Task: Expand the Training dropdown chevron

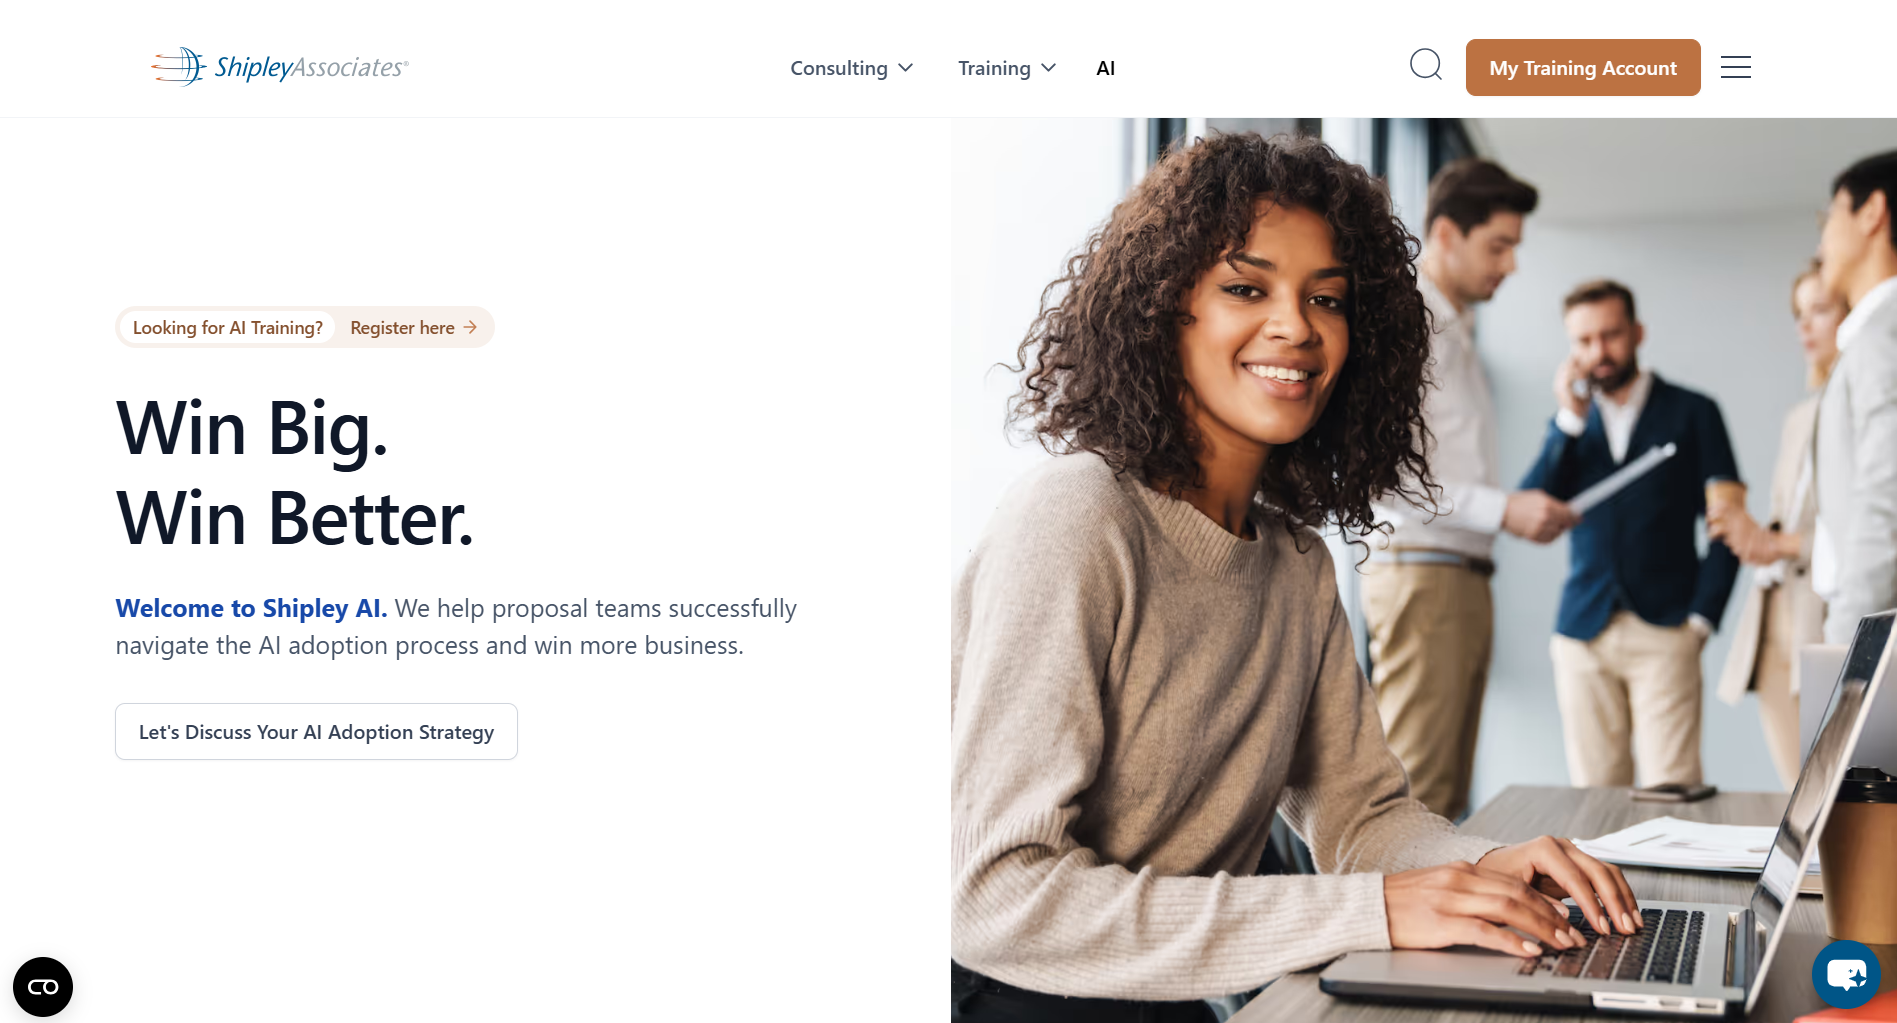Action: [x=1049, y=68]
